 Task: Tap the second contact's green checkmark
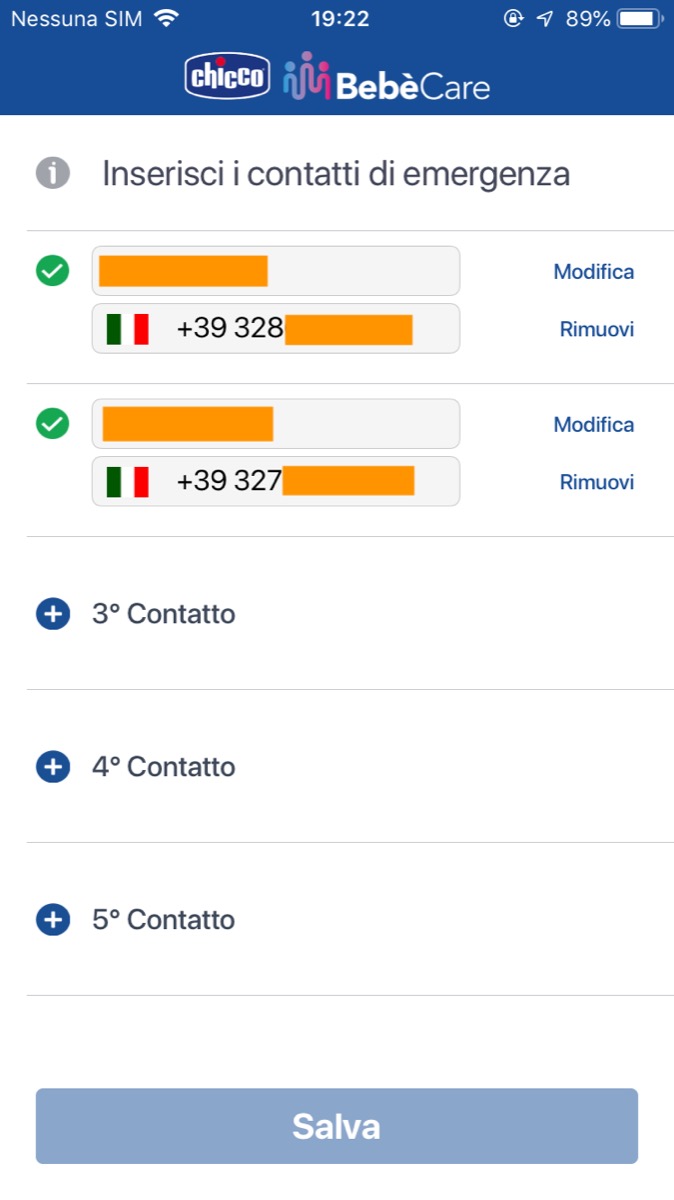[53, 424]
